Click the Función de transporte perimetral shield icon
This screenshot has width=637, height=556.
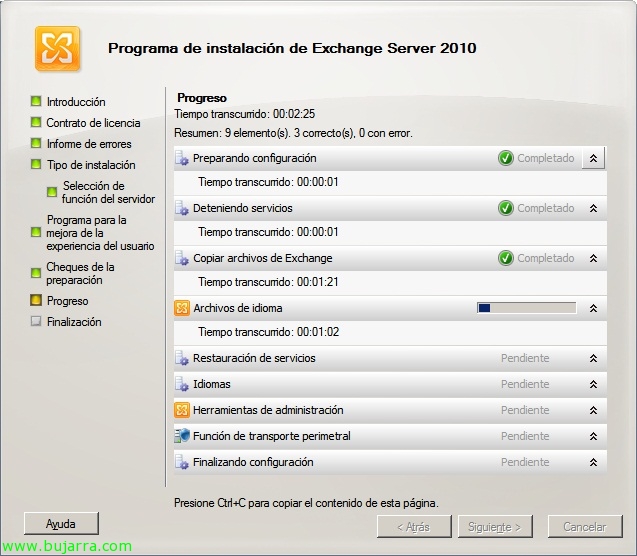pos(182,436)
